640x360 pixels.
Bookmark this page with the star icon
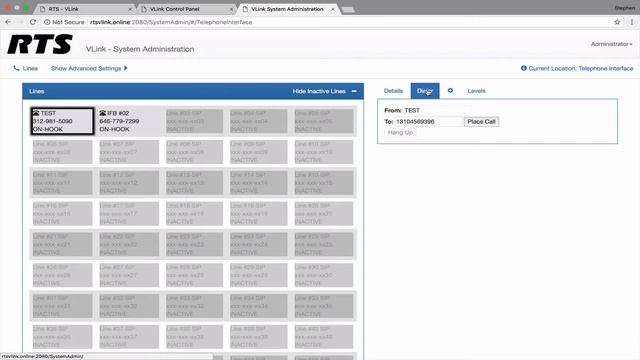coord(617,22)
